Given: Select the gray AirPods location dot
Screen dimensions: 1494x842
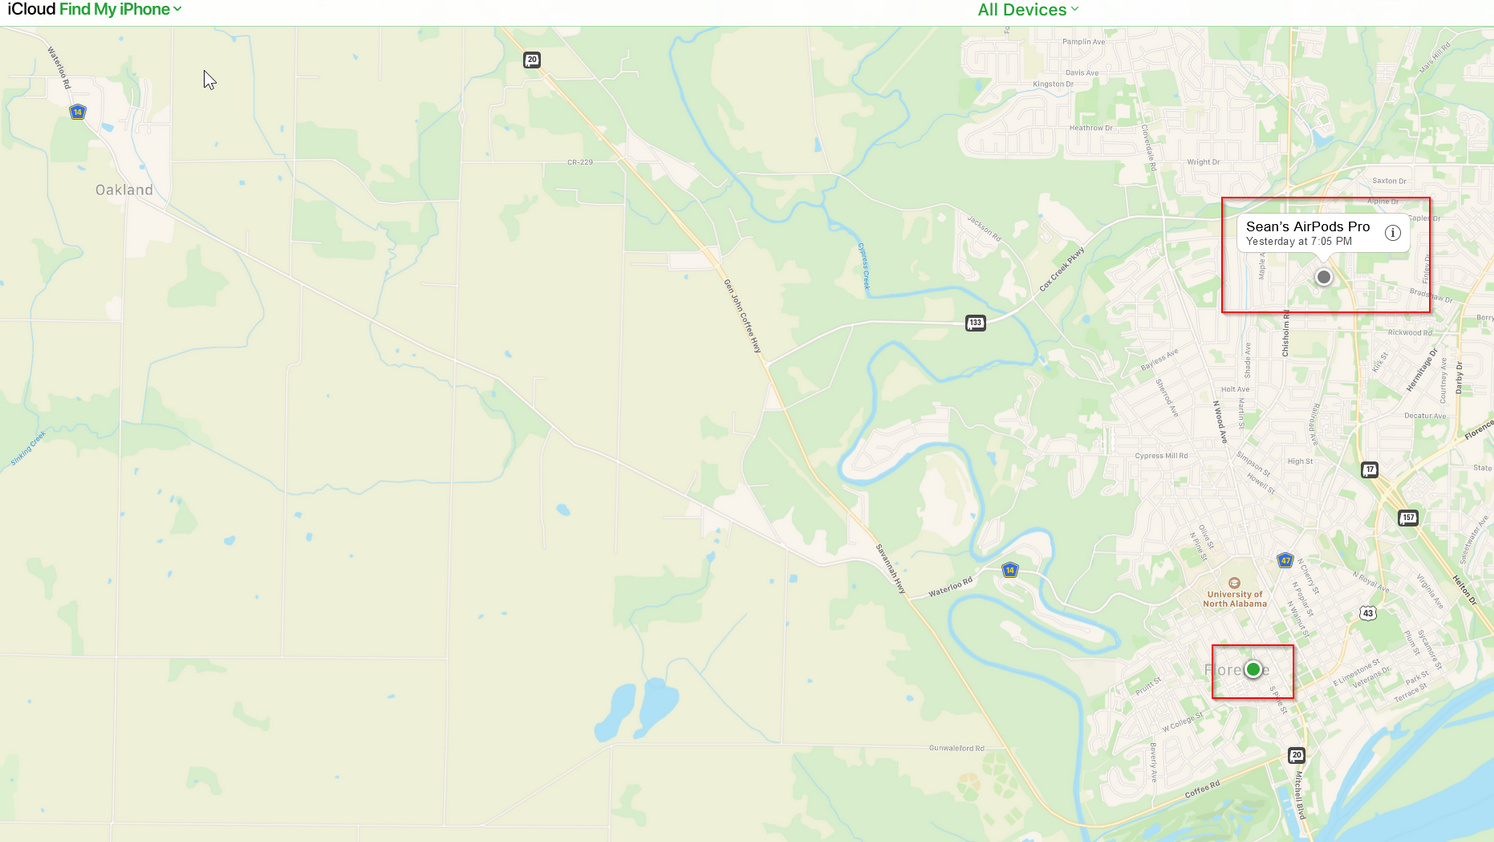Looking at the screenshot, I should tap(1323, 277).
